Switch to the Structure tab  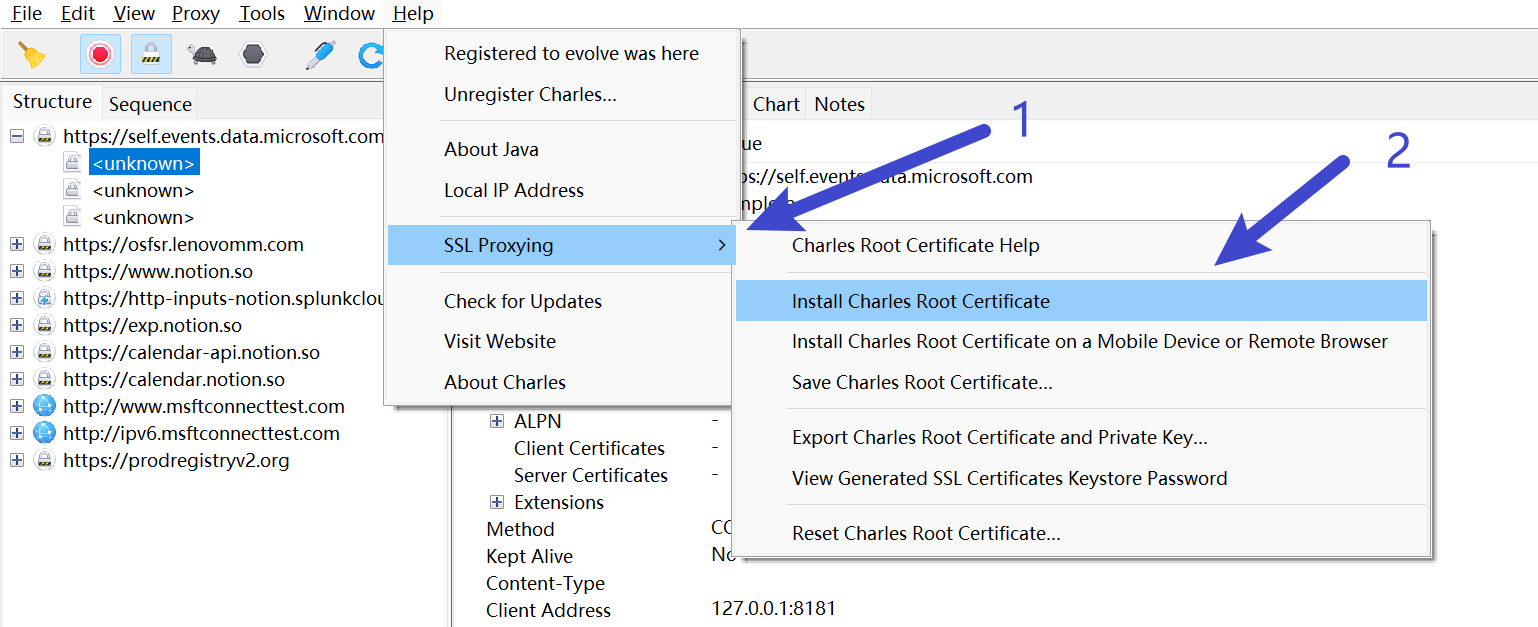pyautogui.click(x=52, y=102)
